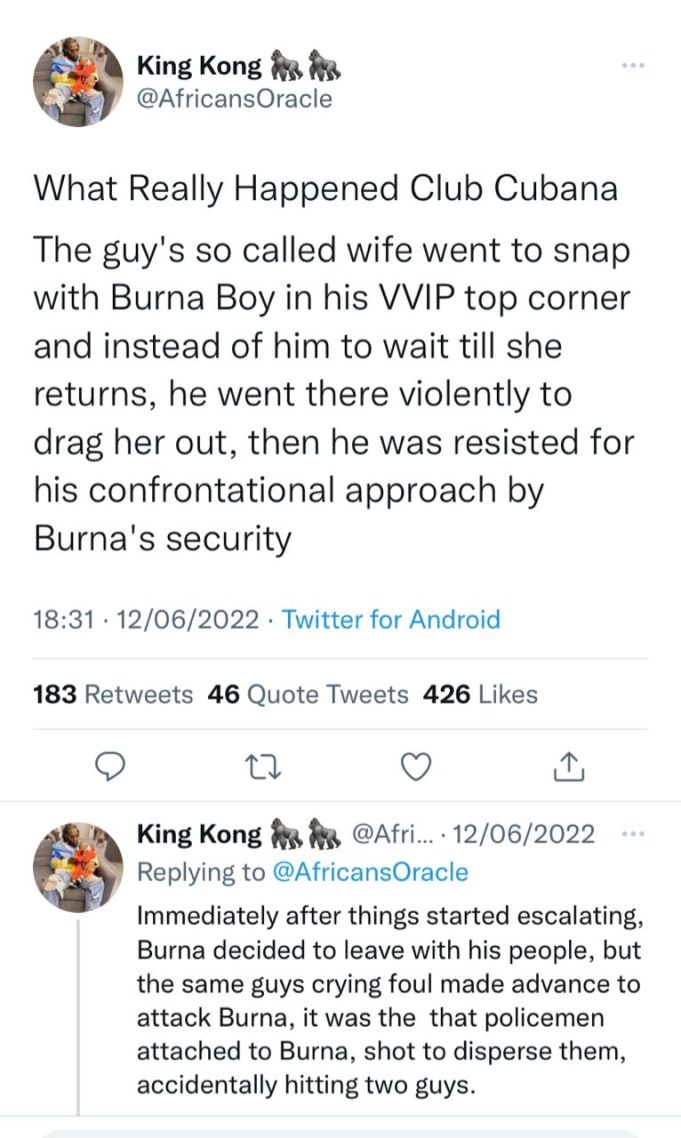Retweet the Club Cubana tweet
681x1138 pixels.
[x=263, y=766]
